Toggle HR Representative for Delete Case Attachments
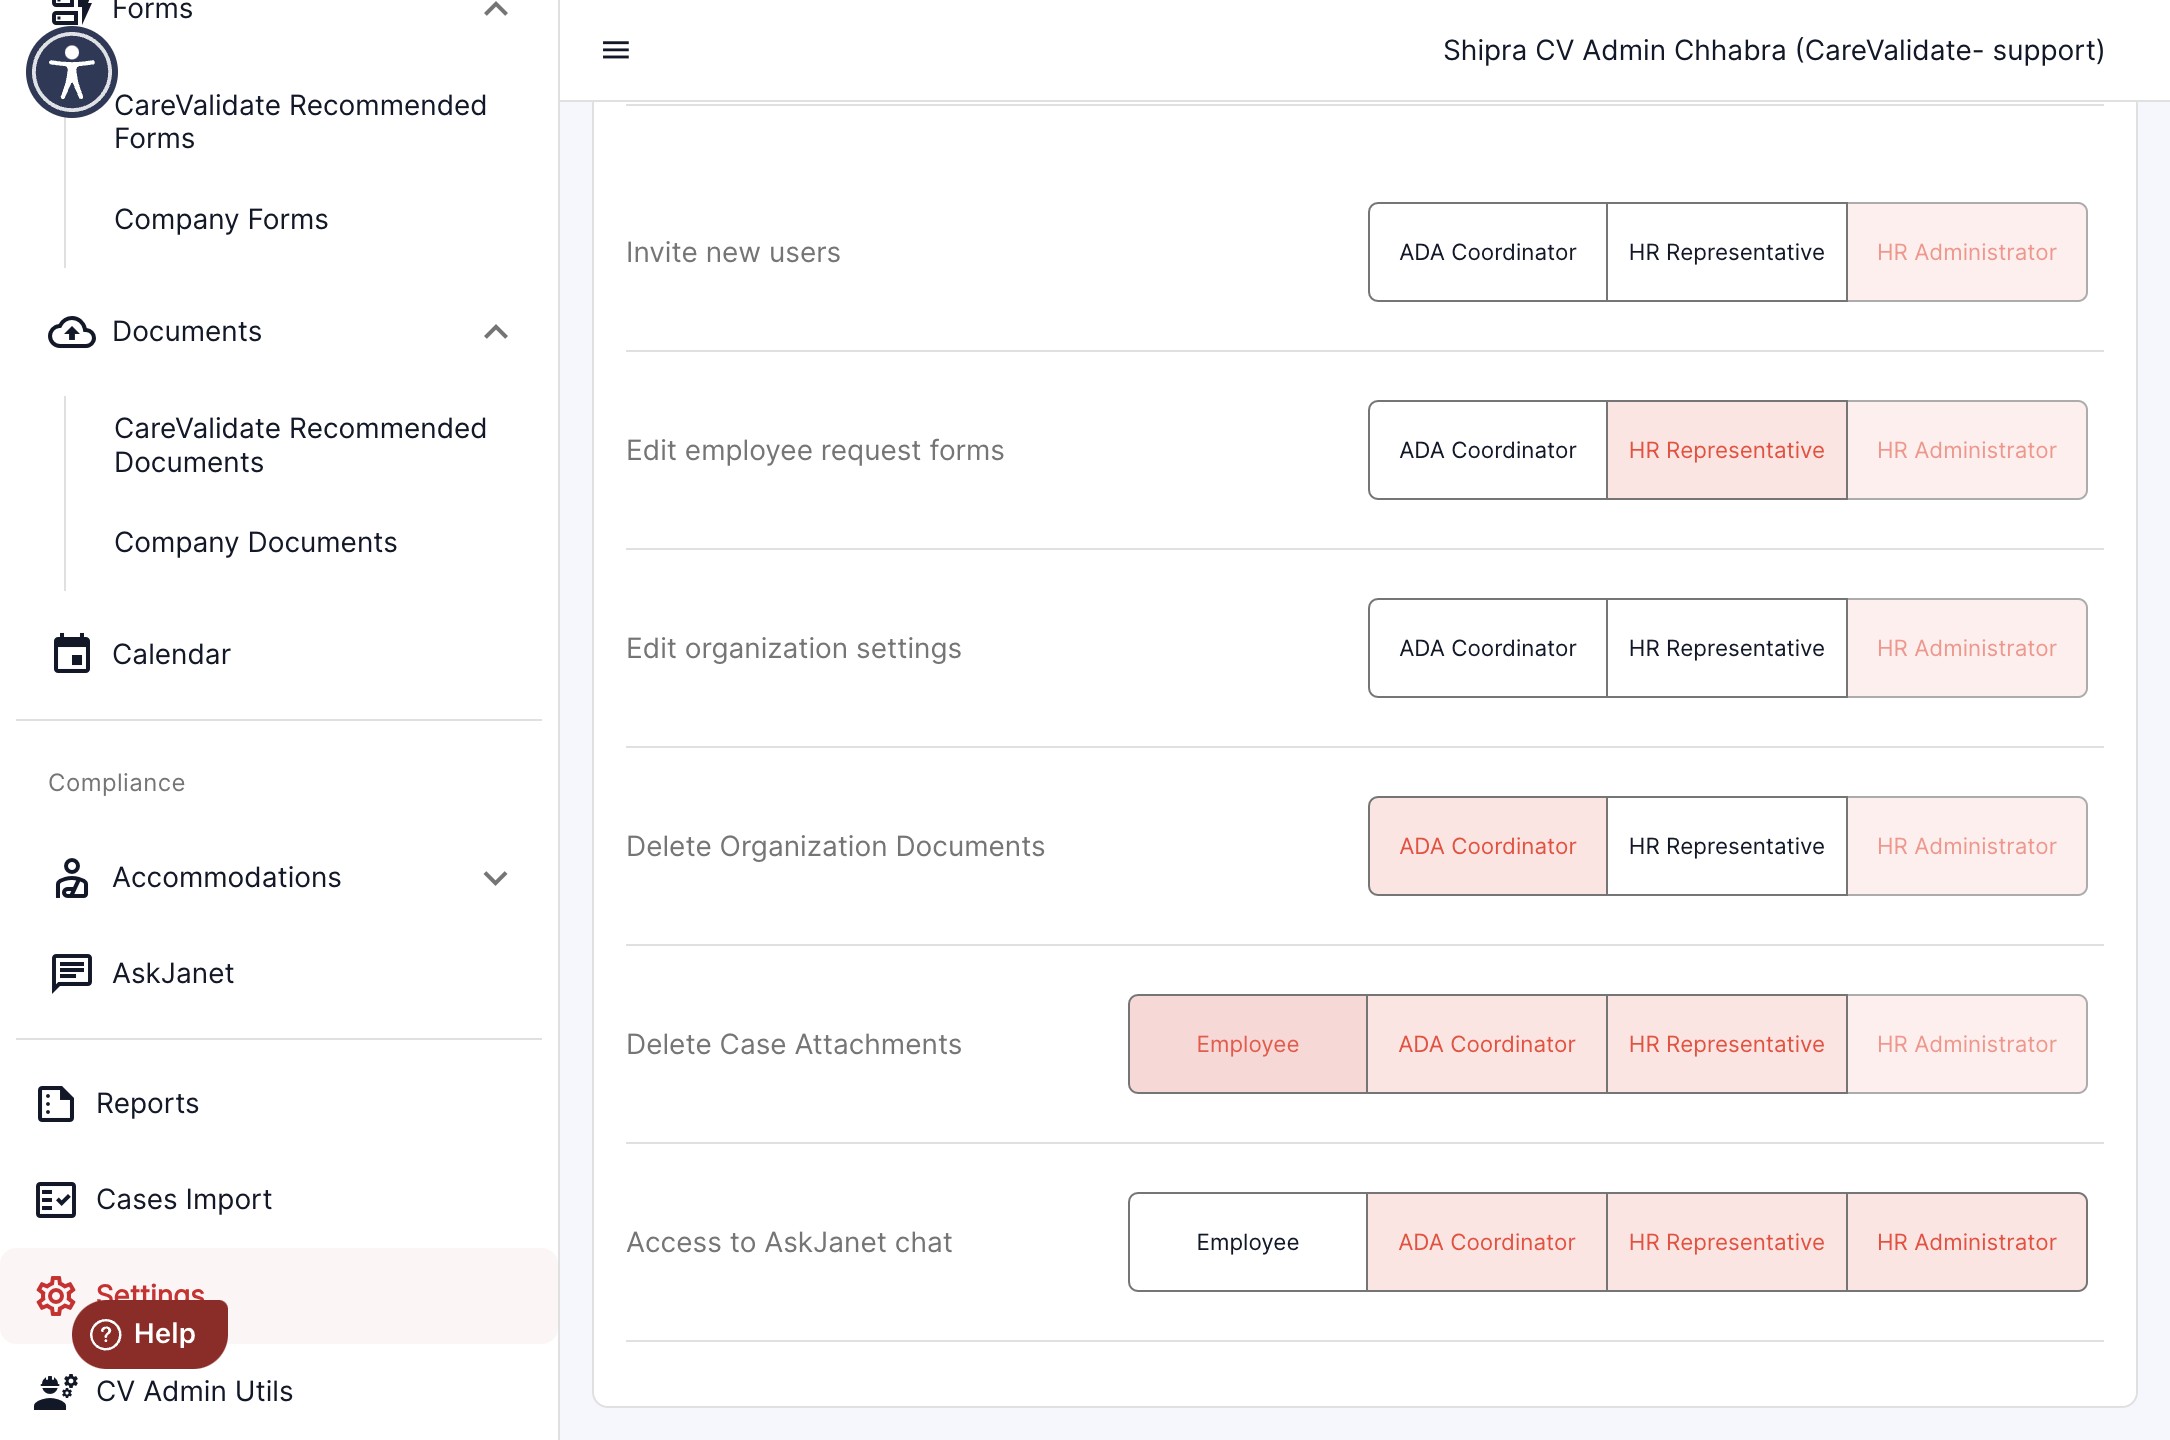The height and width of the screenshot is (1440, 2170). pos(1727,1044)
